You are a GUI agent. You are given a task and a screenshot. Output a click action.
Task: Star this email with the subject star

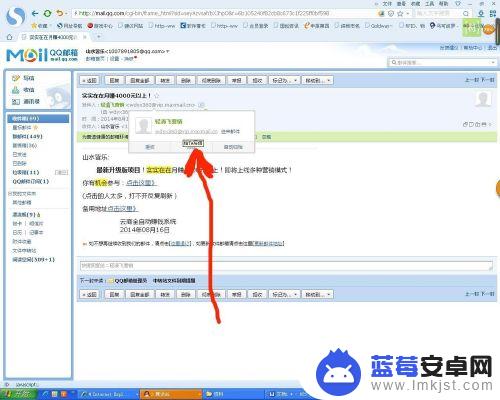coord(156,96)
